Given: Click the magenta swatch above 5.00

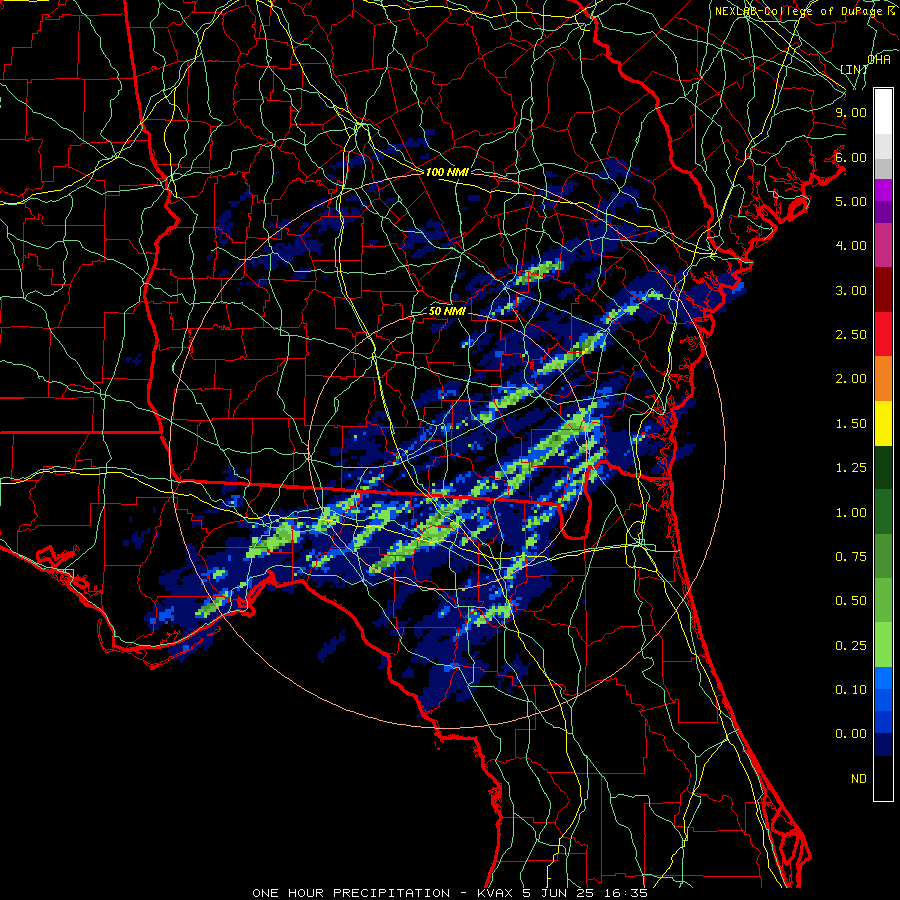Looking at the screenshot, I should pyautogui.click(x=883, y=190).
